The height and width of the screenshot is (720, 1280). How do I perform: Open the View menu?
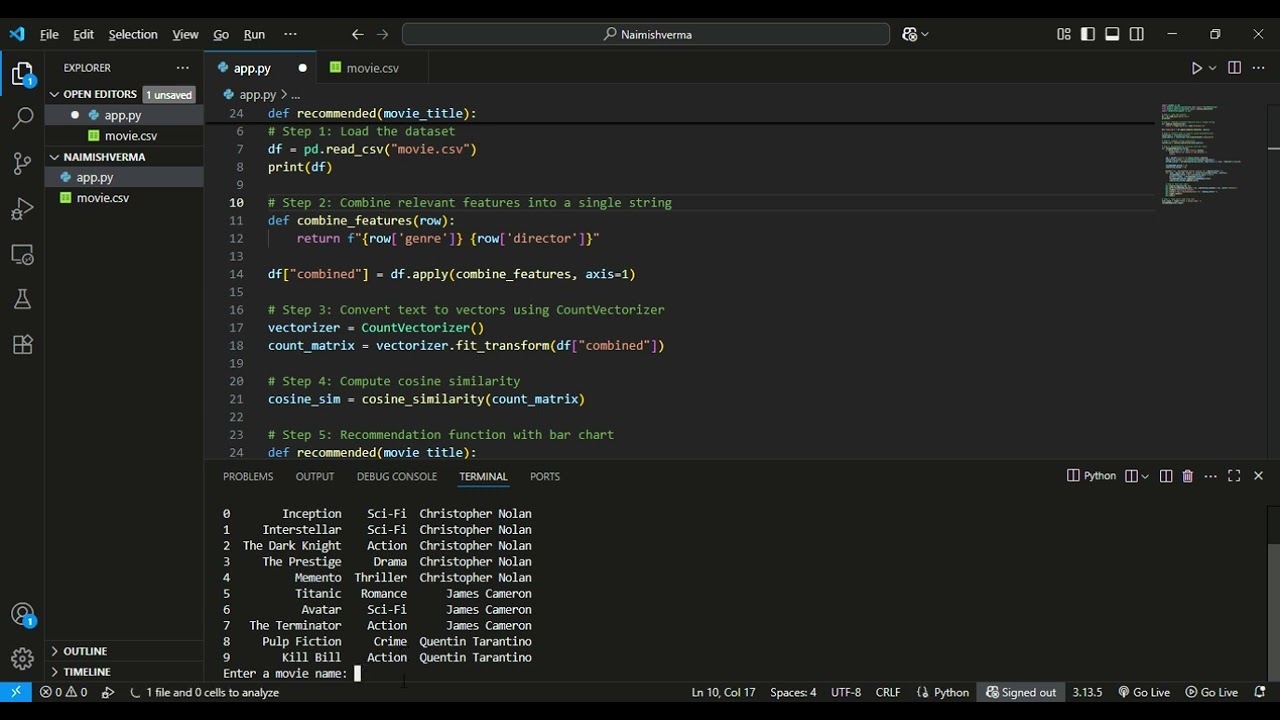pos(185,34)
